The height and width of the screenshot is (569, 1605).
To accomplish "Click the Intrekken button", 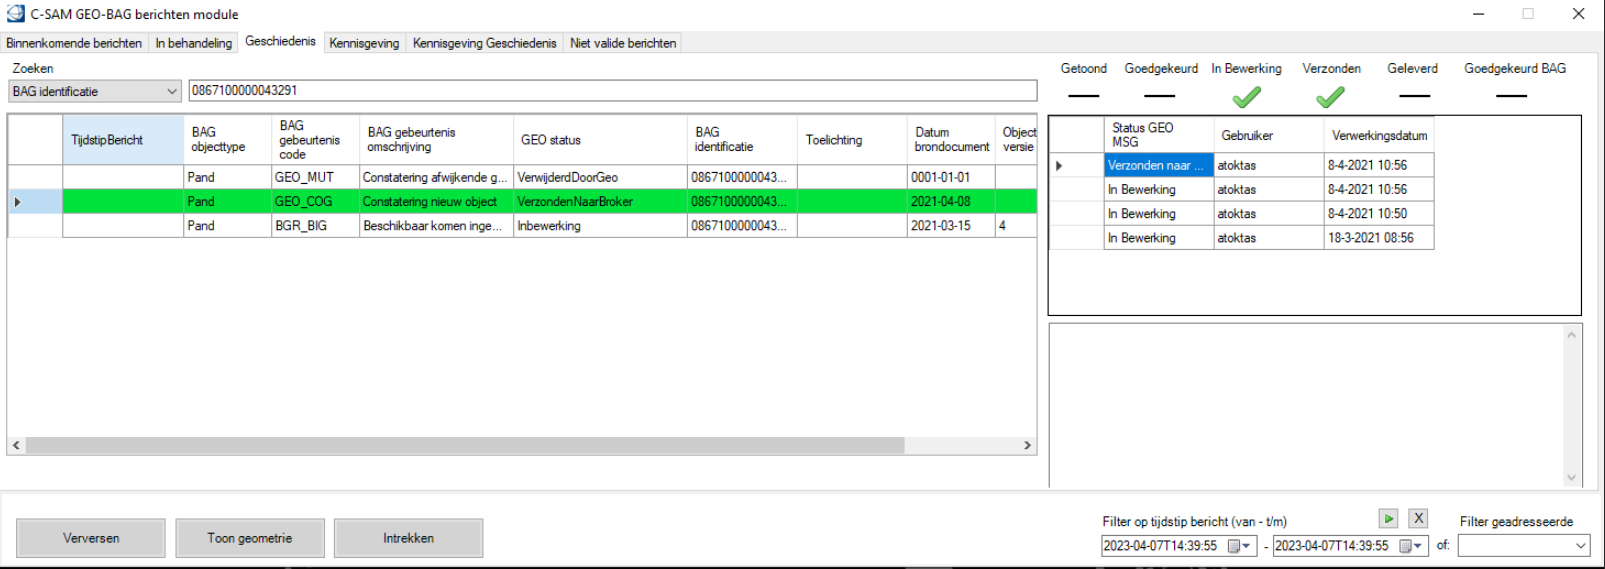I will 408,538.
